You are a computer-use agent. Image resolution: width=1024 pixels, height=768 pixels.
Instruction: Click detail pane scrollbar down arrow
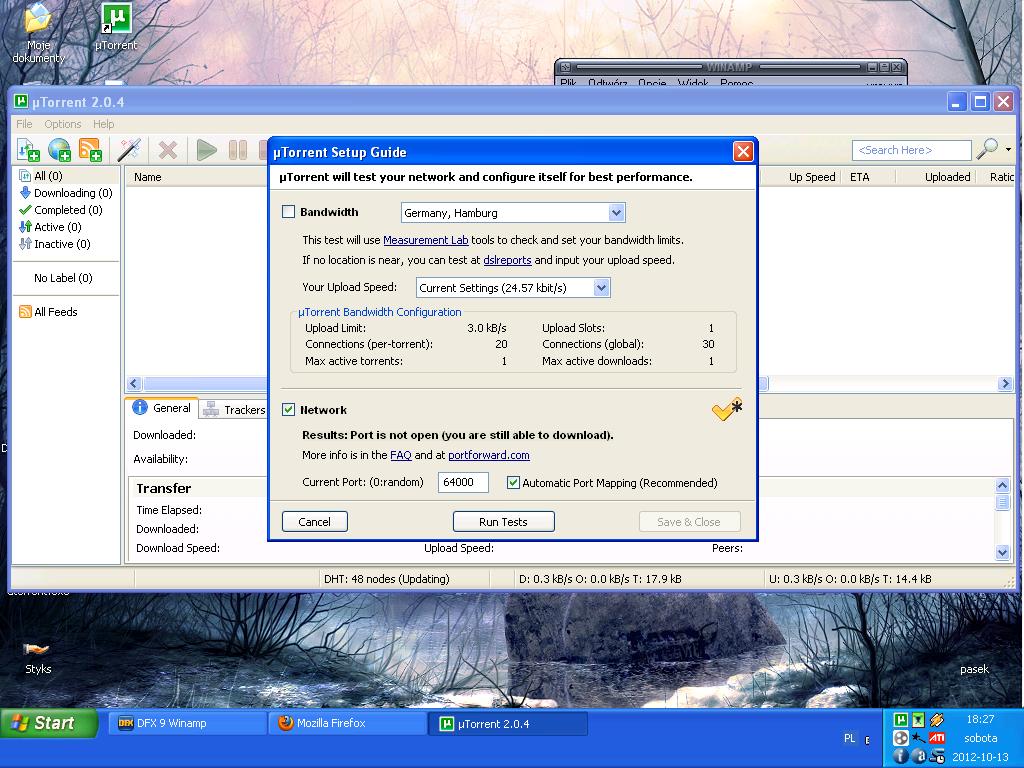(x=1002, y=552)
